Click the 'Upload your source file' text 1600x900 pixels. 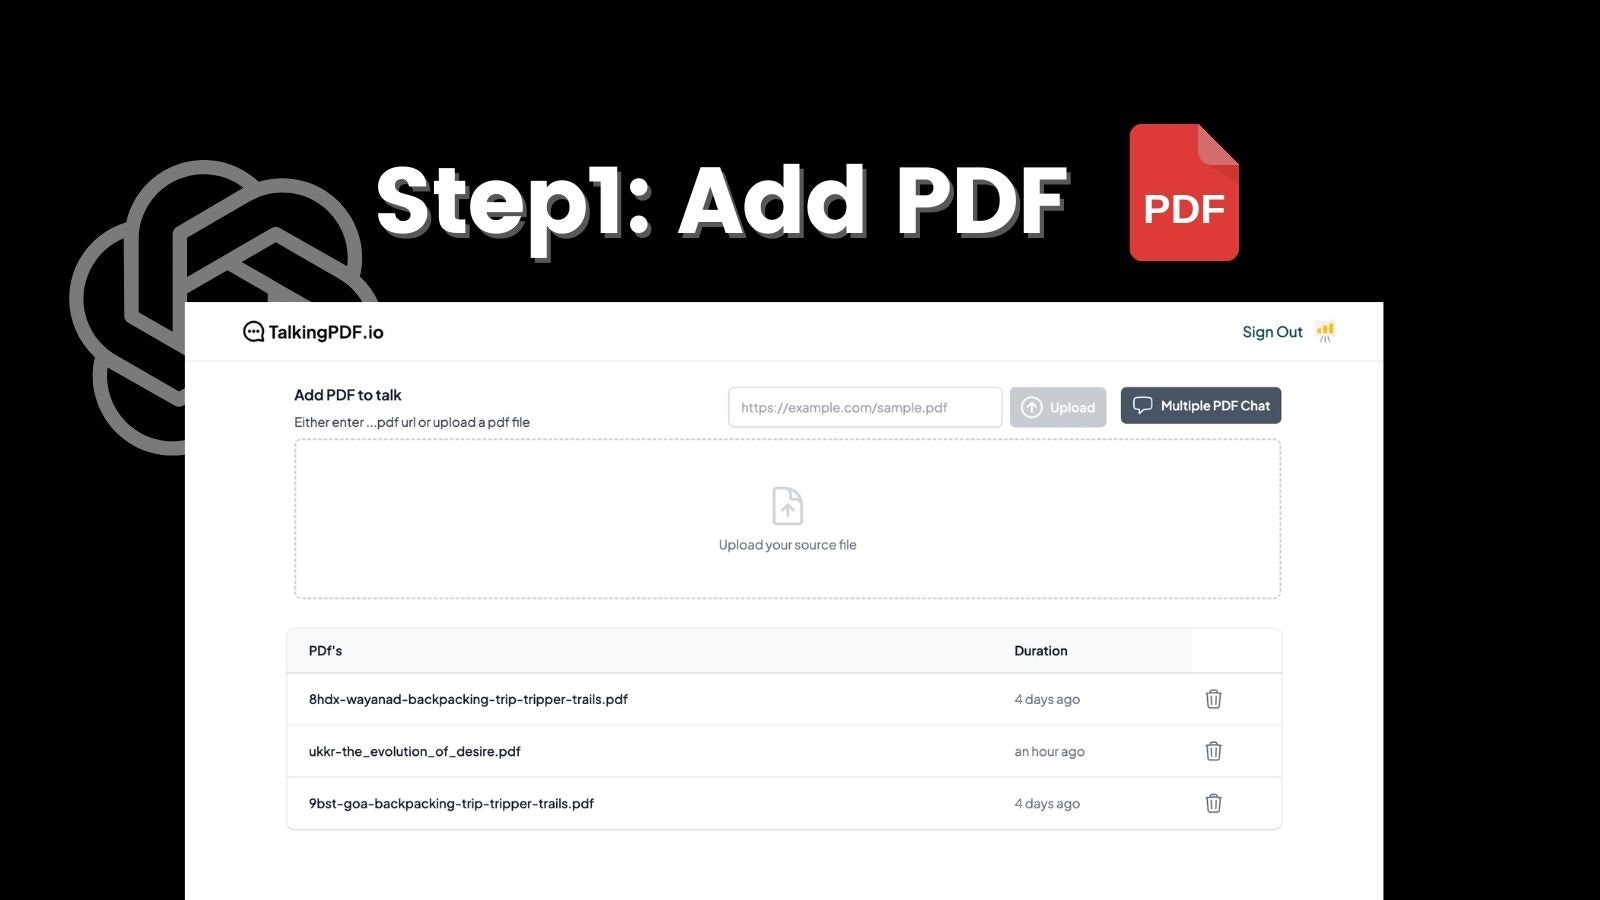(788, 545)
